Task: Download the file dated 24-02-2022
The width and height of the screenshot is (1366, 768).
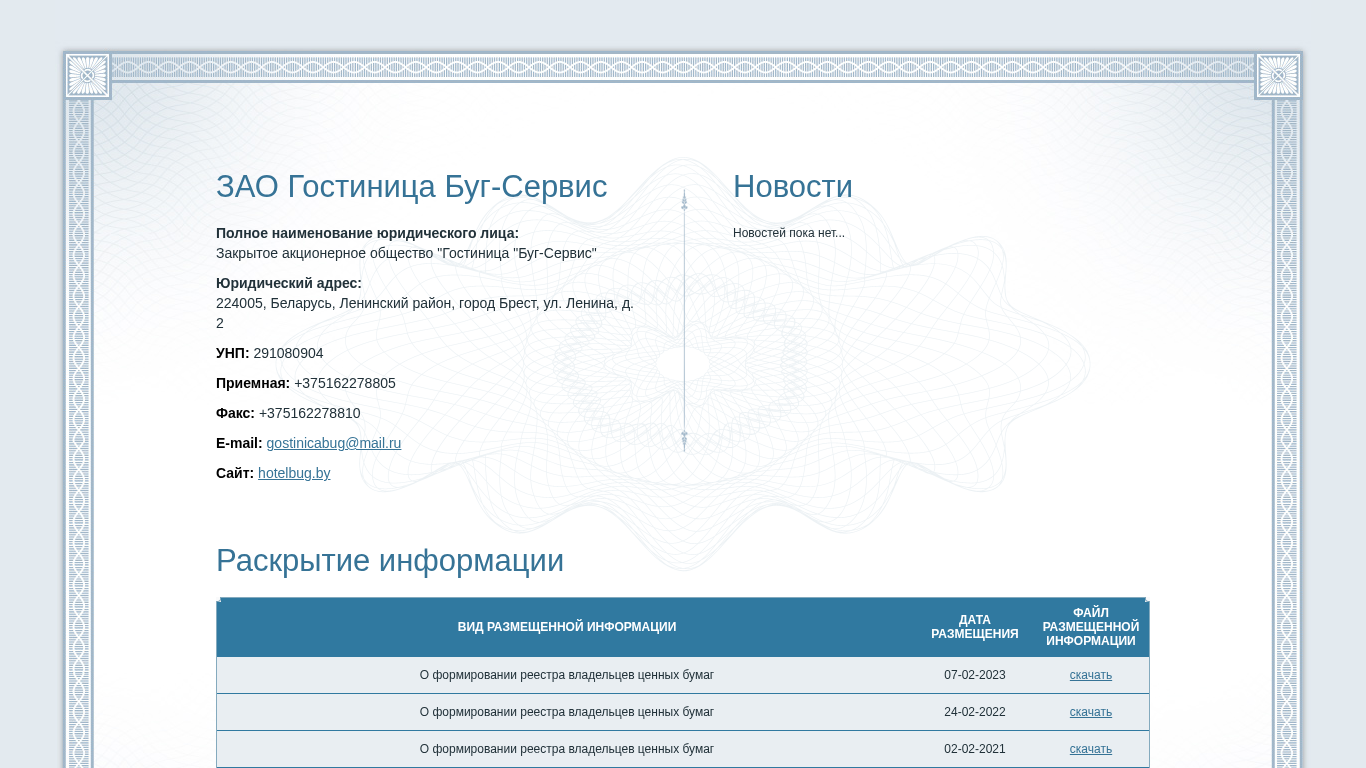Action: [1090, 712]
